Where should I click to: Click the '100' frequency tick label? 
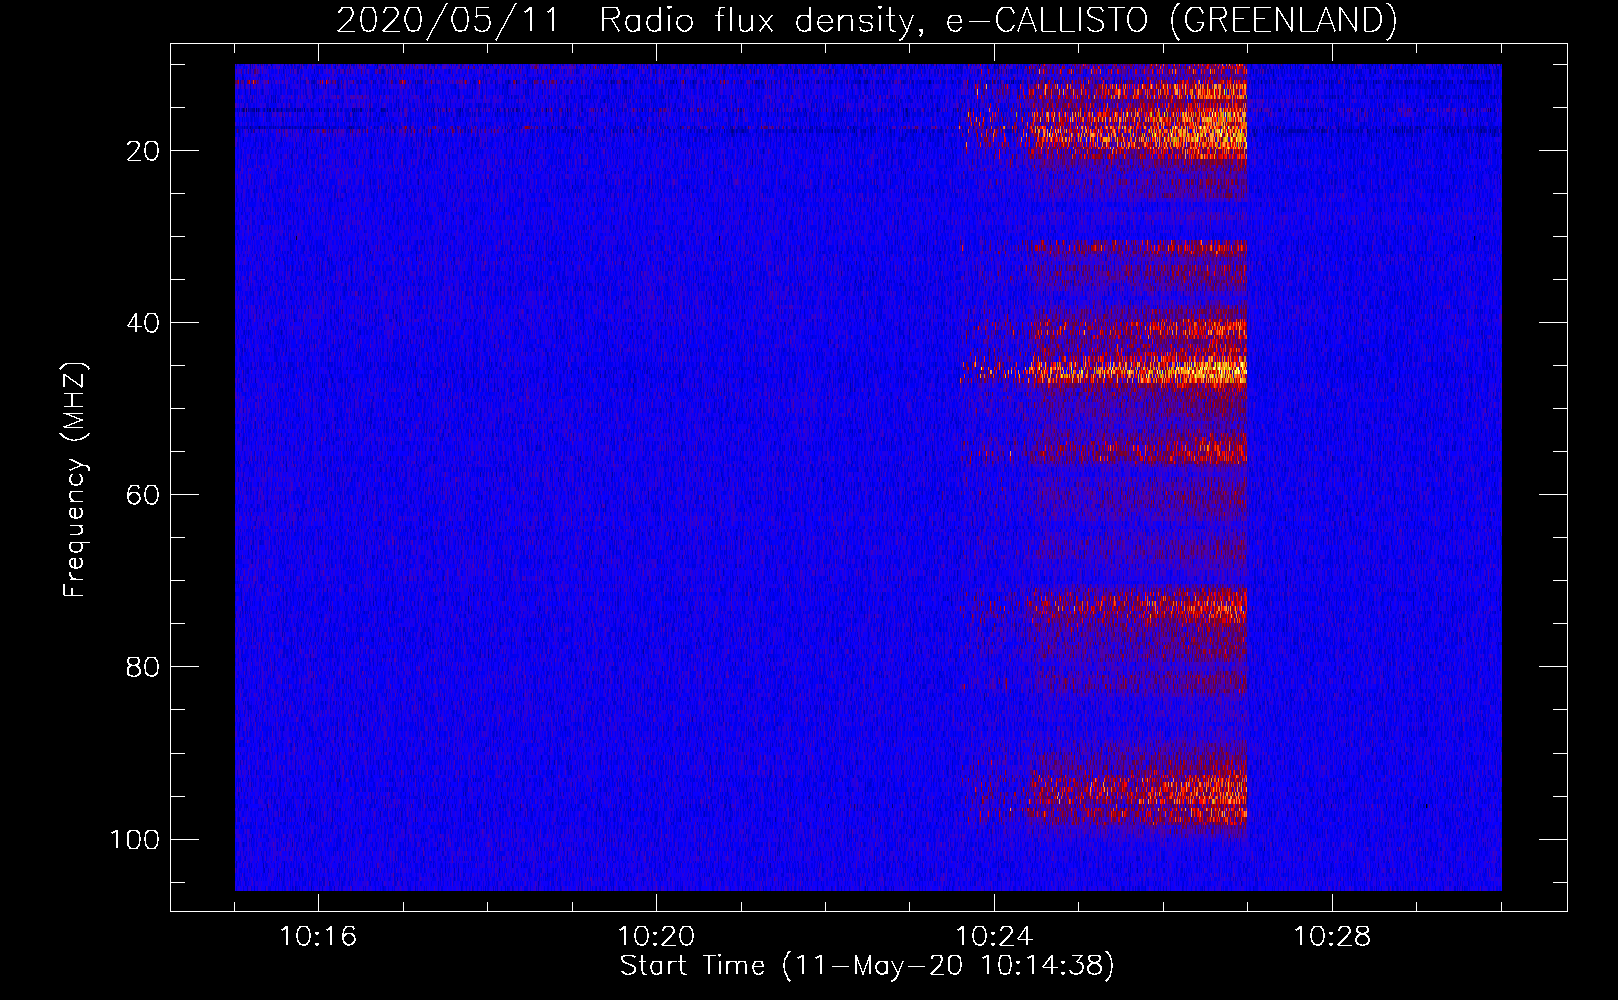point(135,839)
